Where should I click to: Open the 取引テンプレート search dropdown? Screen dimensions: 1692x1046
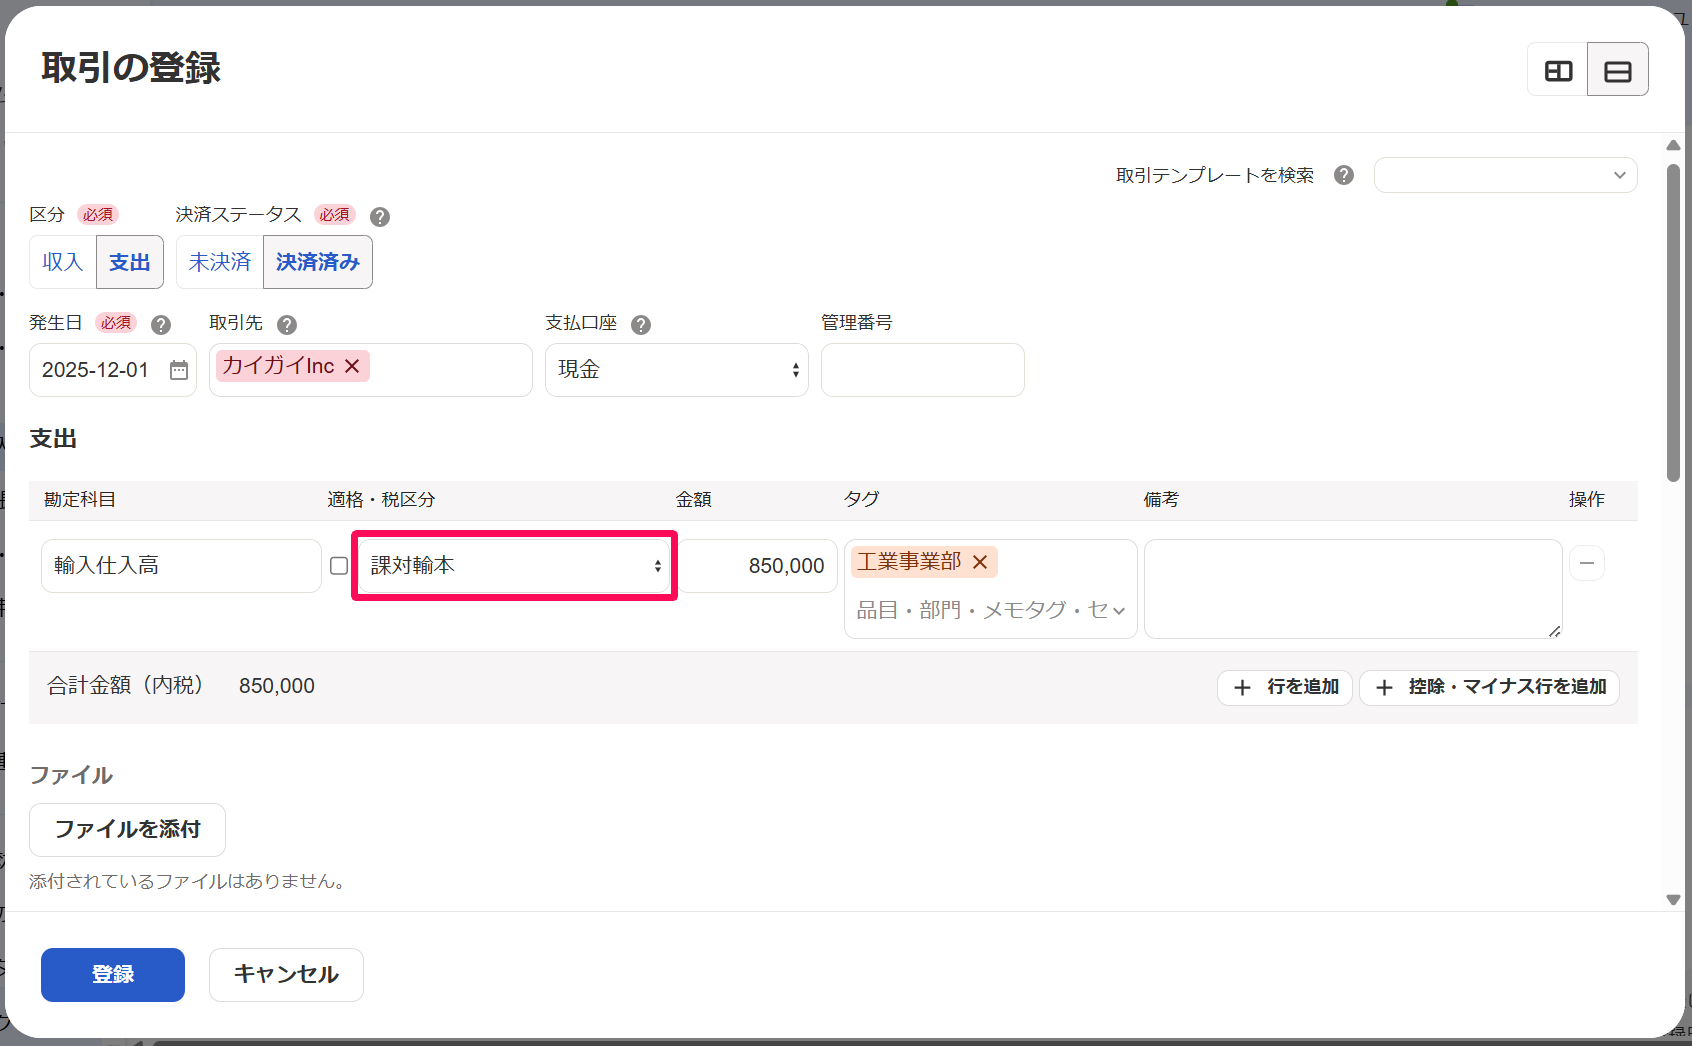click(x=1505, y=175)
